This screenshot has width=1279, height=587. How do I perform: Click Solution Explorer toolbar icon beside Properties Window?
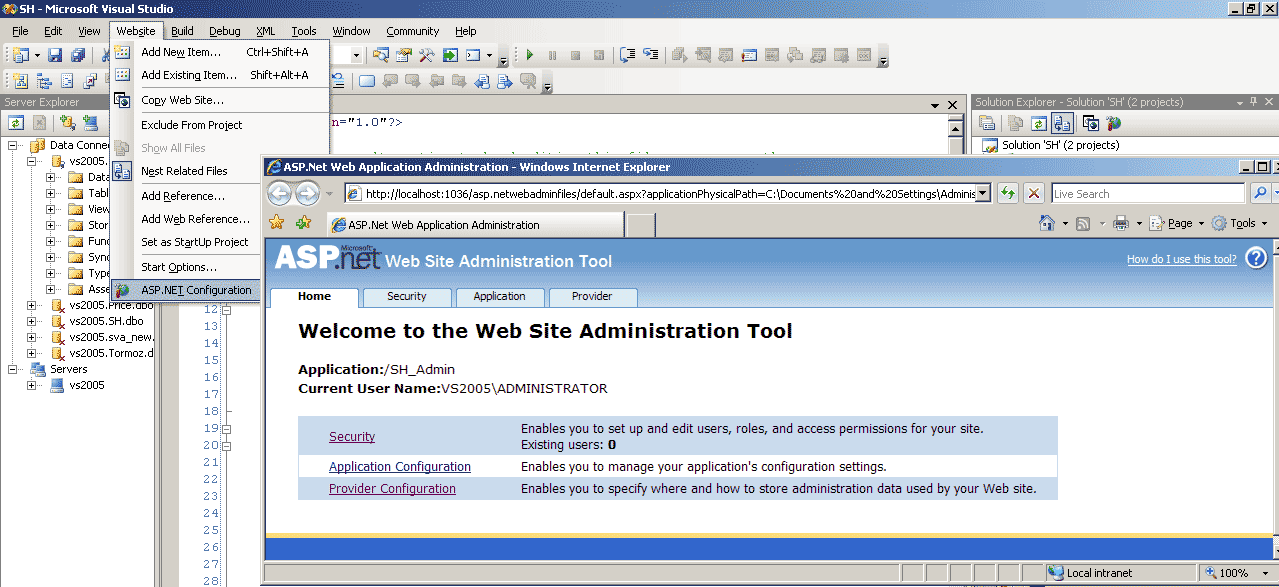point(380,55)
